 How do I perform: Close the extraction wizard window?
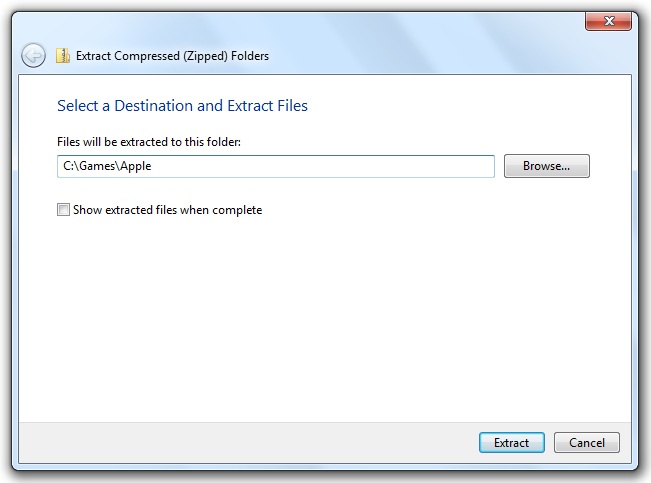coord(606,22)
